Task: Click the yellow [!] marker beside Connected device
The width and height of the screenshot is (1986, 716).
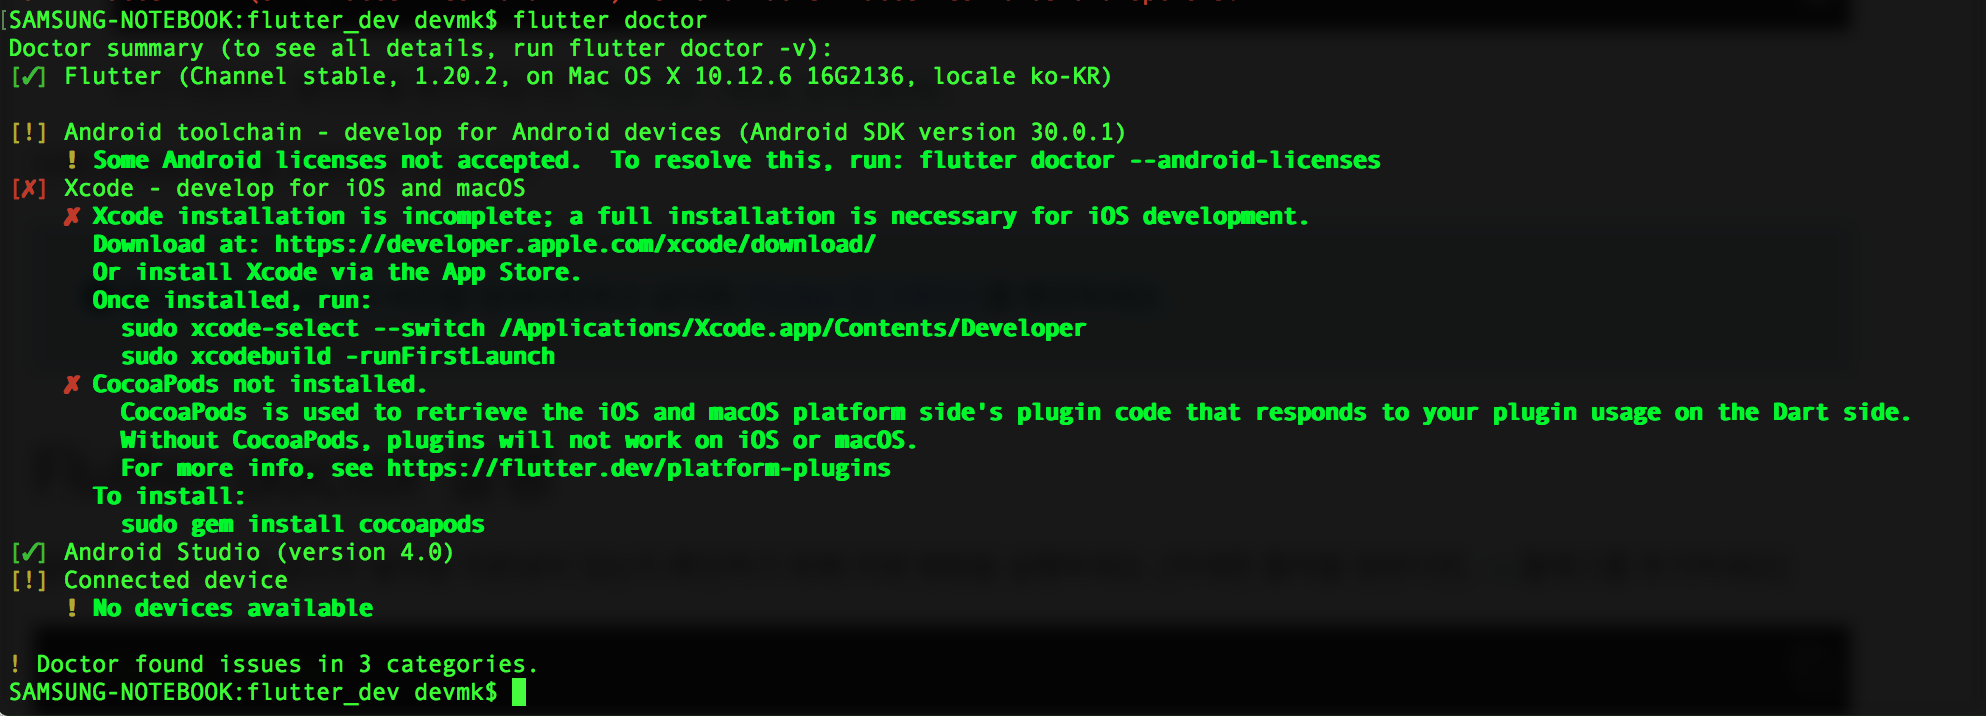Action: tap(30, 581)
